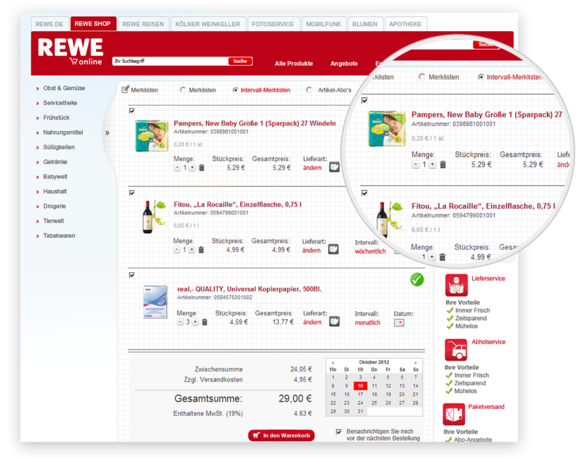
Task: Decrease Kopierpapier quantity with minus button
Action: [x=180, y=322]
